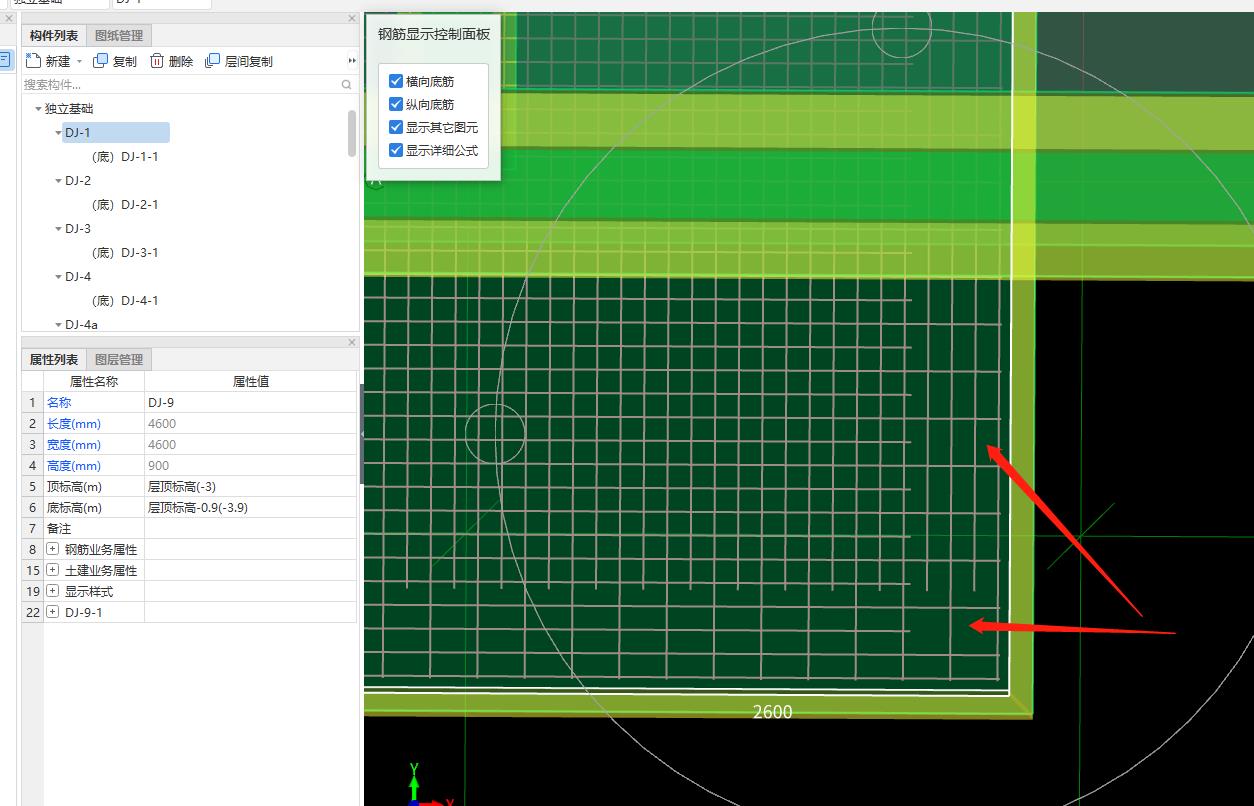The image size is (1254, 806).
Task: Click the search magnifier icon
Action: click(x=347, y=85)
